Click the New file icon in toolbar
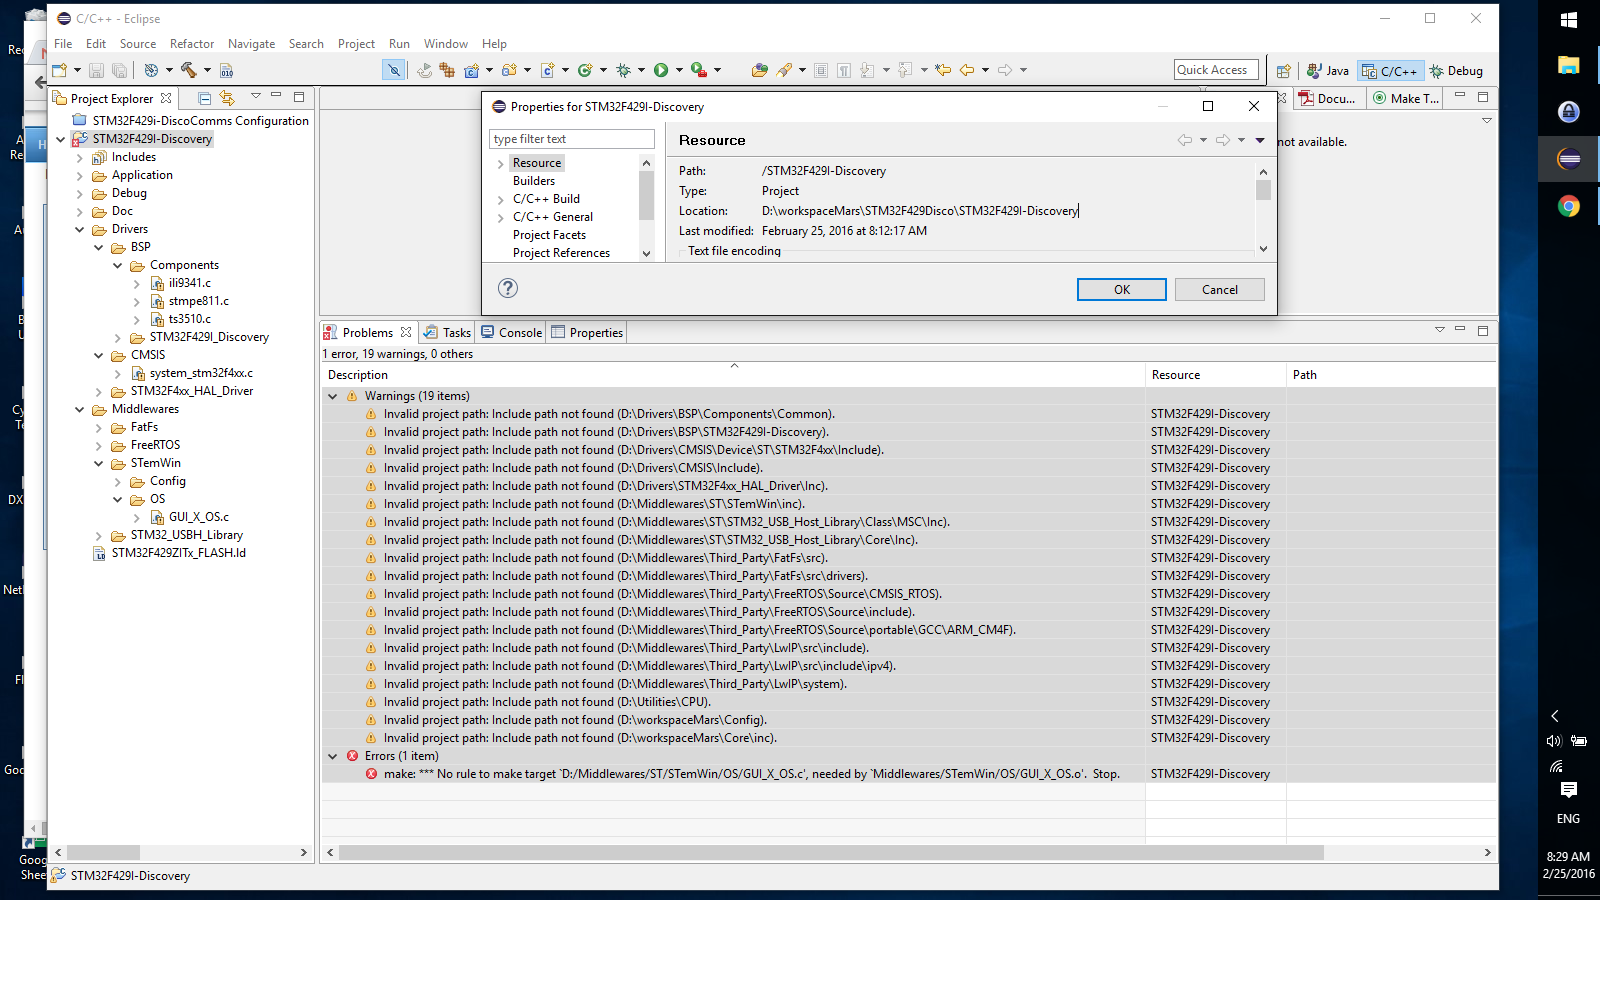 pyautogui.click(x=60, y=70)
